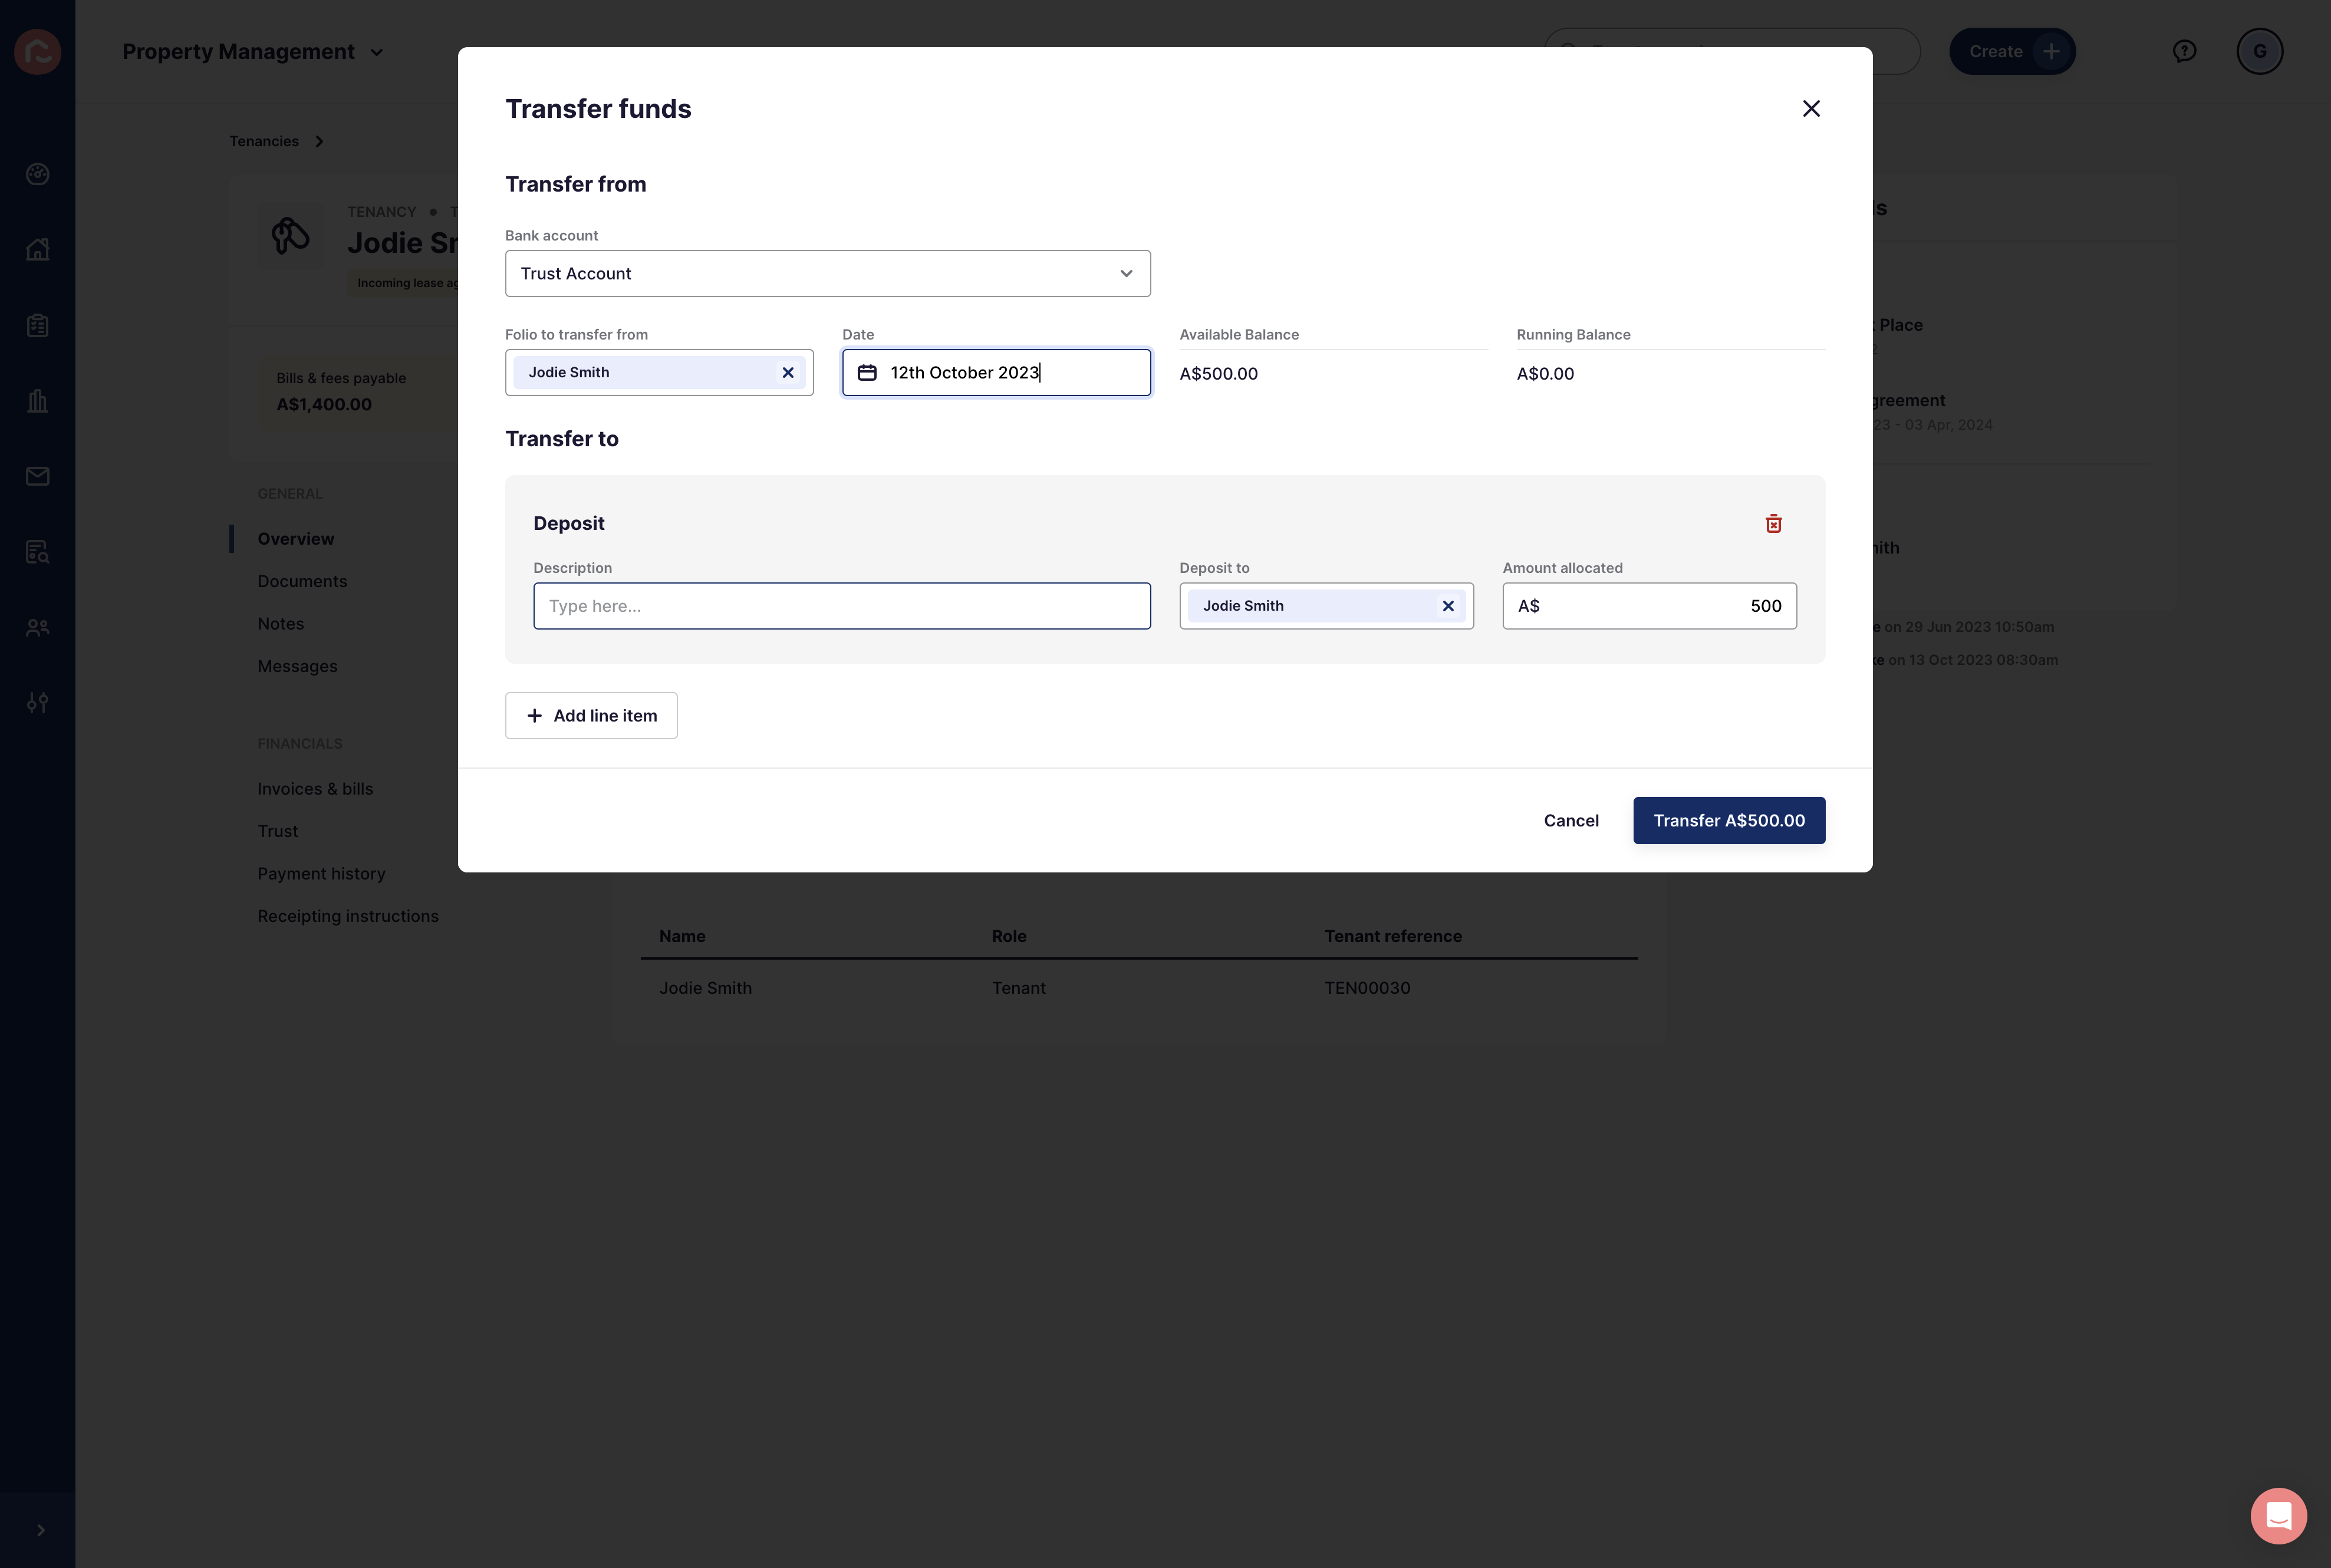
Task: Open the Property Management app switcher dropdown
Action: 253,51
